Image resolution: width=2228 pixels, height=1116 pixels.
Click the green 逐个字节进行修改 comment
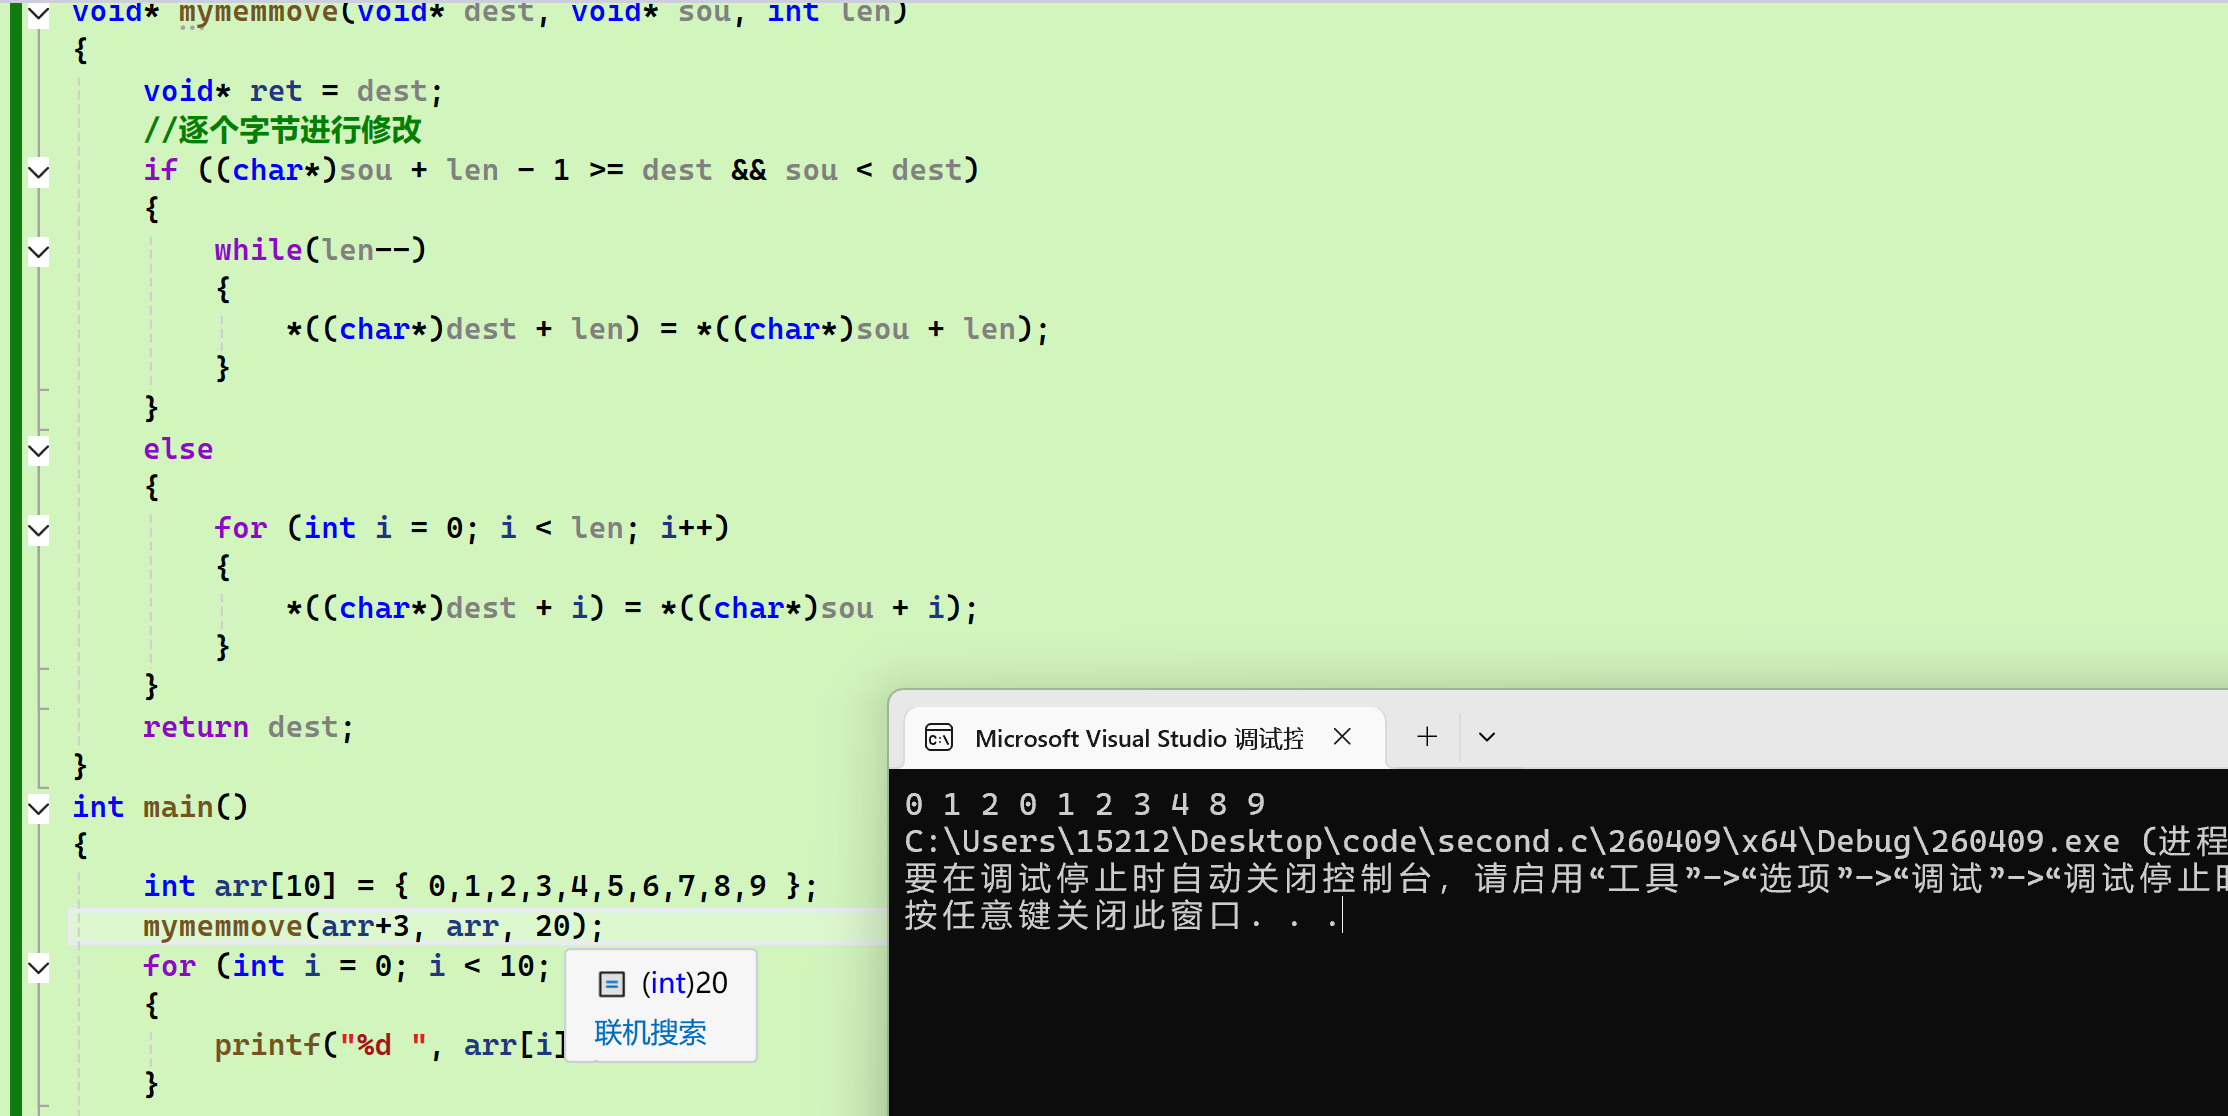[x=282, y=130]
